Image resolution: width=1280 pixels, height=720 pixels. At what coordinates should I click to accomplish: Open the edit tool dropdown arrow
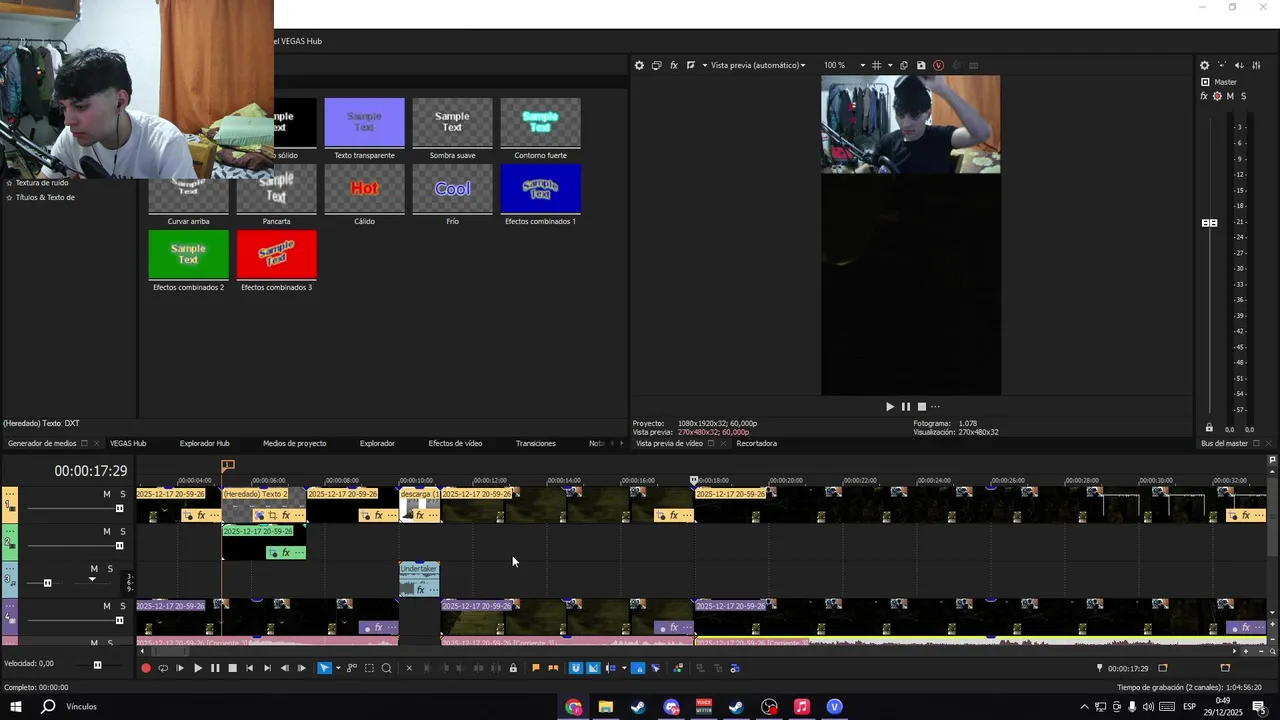click(338, 668)
